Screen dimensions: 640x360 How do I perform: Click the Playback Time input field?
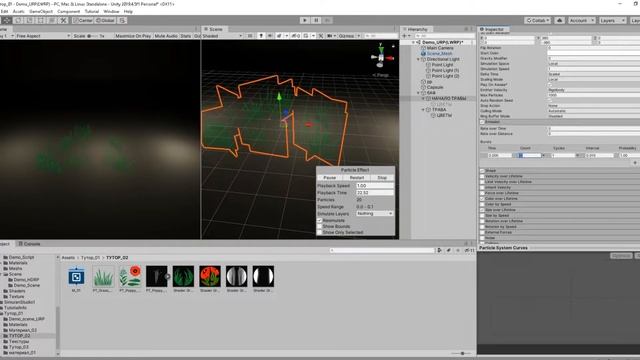click(374, 192)
